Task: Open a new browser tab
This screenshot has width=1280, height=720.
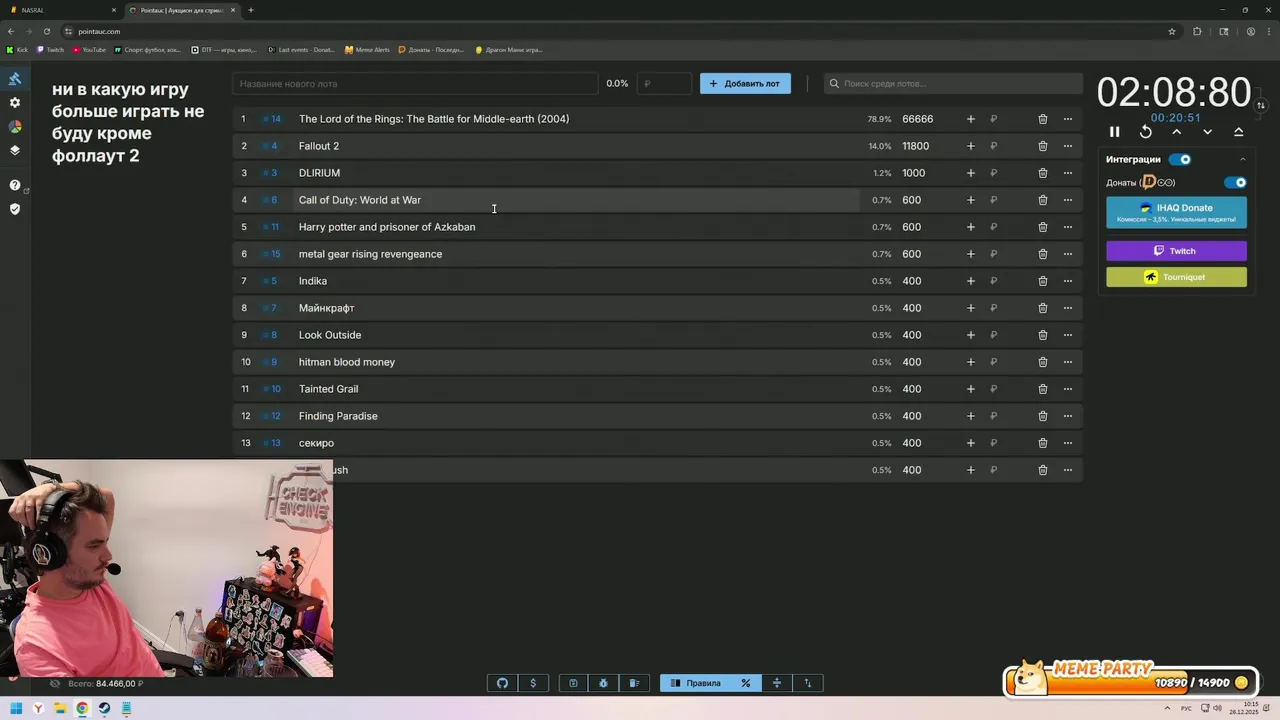Action: (250, 10)
